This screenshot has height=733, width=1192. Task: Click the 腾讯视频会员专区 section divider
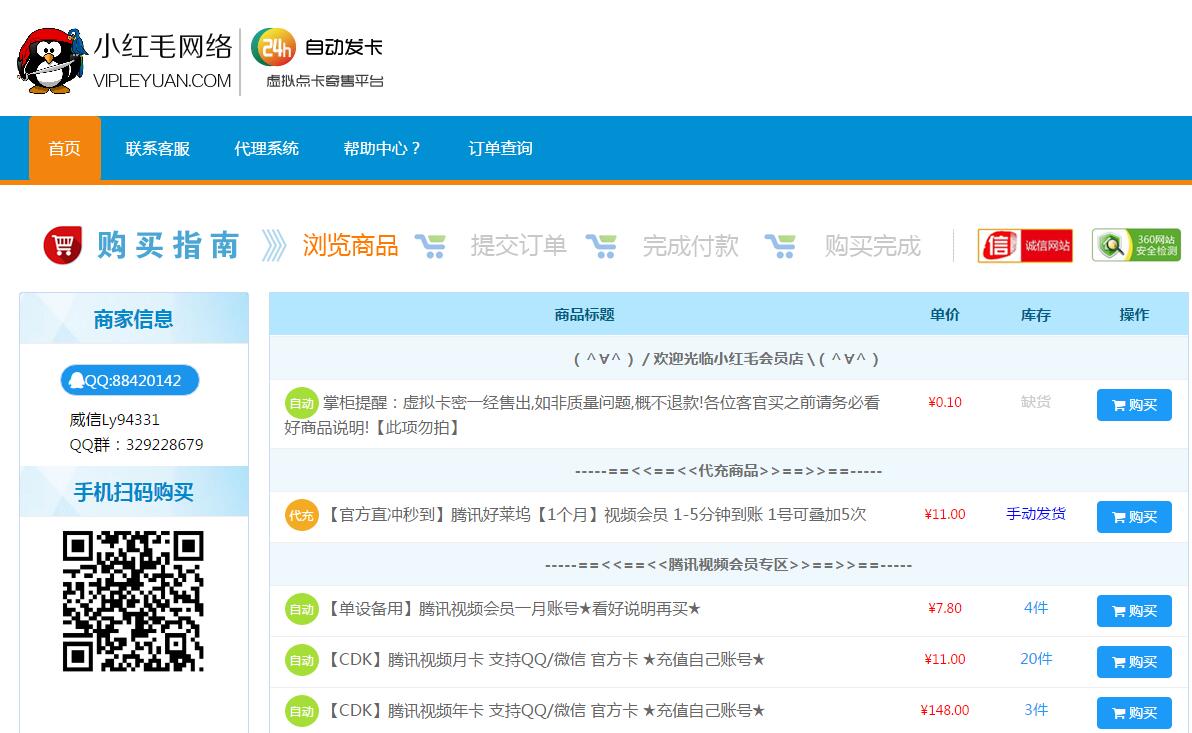tap(728, 564)
